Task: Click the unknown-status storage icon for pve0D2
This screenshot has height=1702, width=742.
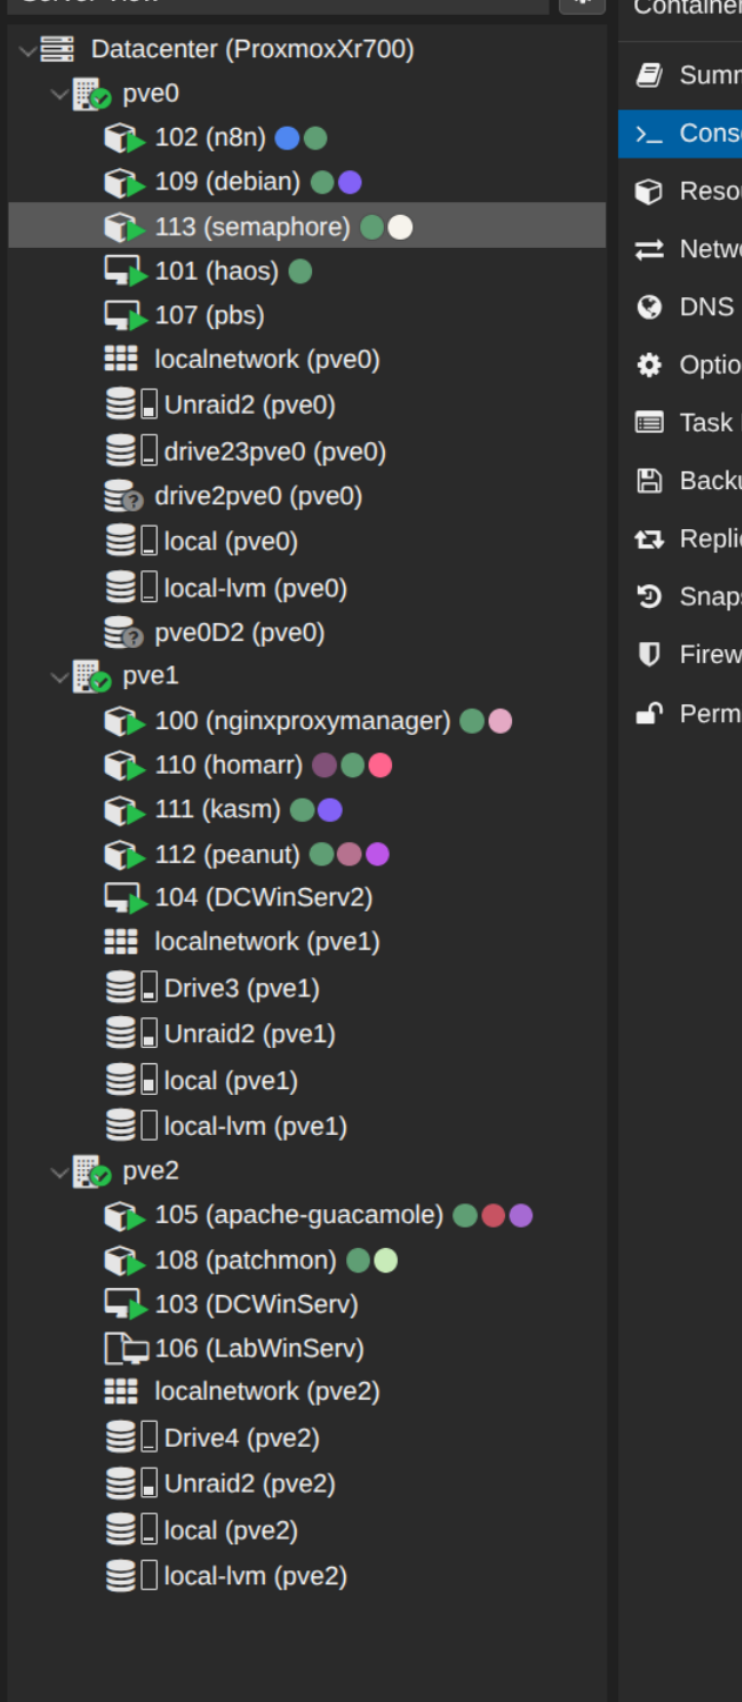Action: (124, 632)
